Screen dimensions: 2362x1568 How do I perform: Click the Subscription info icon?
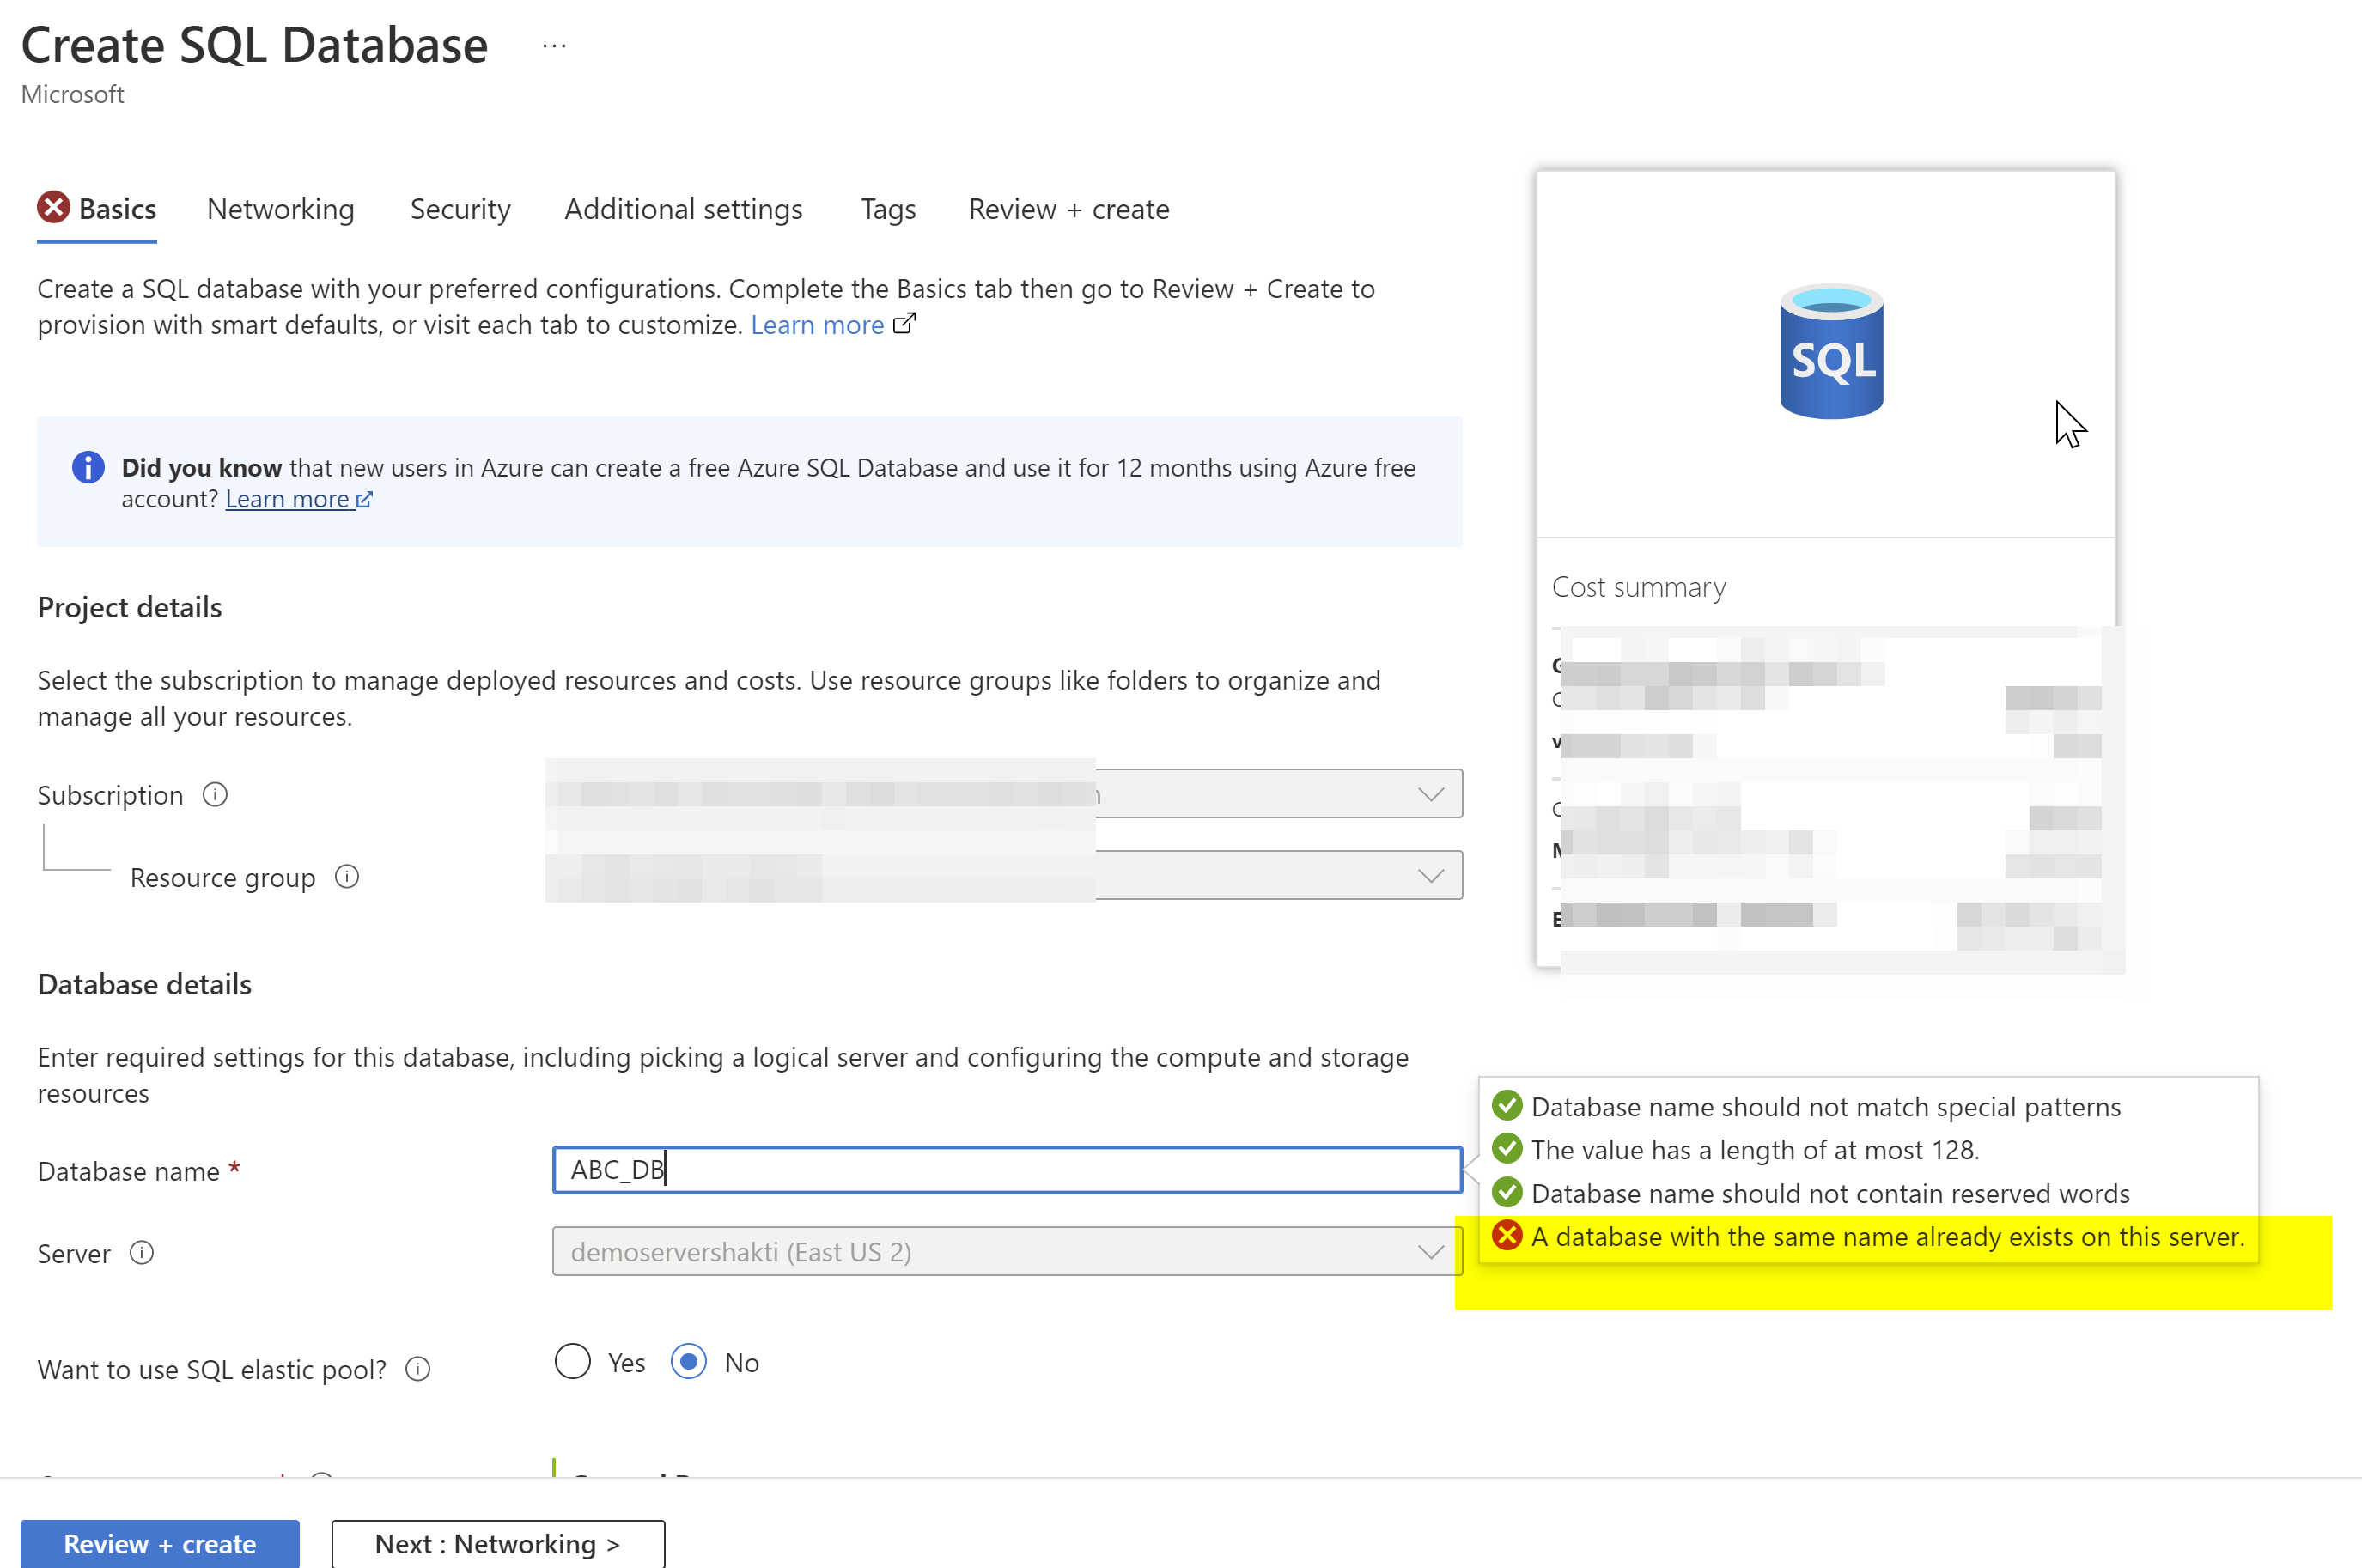pyautogui.click(x=215, y=795)
